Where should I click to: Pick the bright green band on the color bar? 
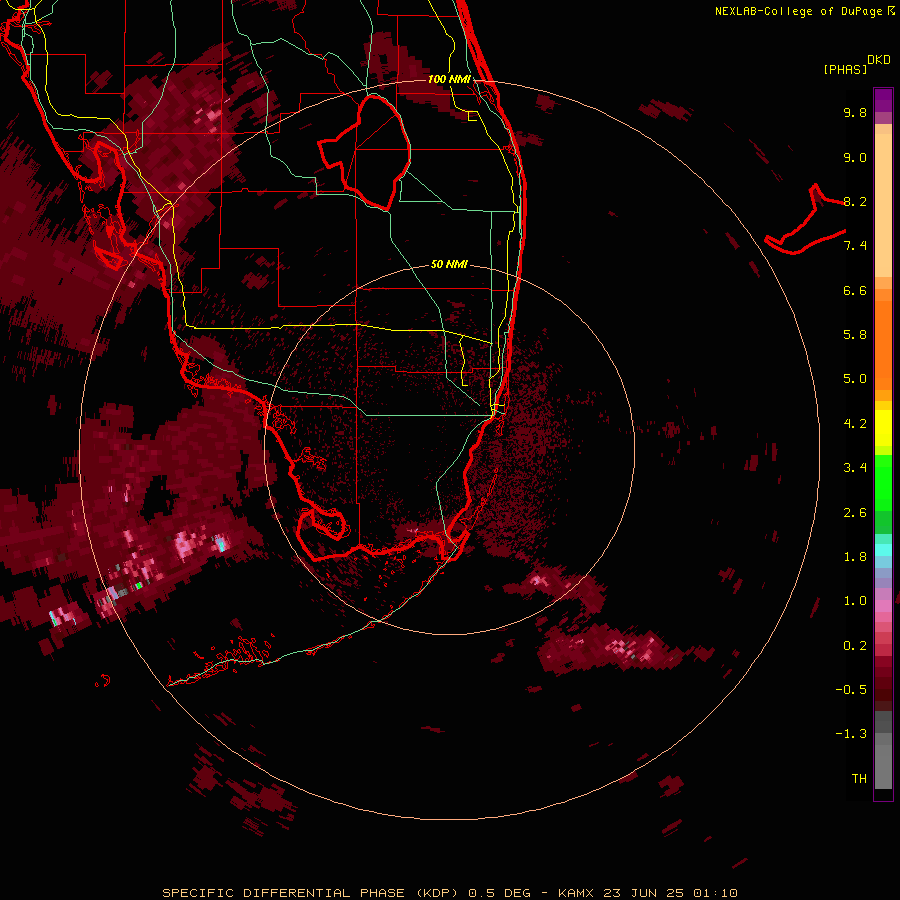883,483
